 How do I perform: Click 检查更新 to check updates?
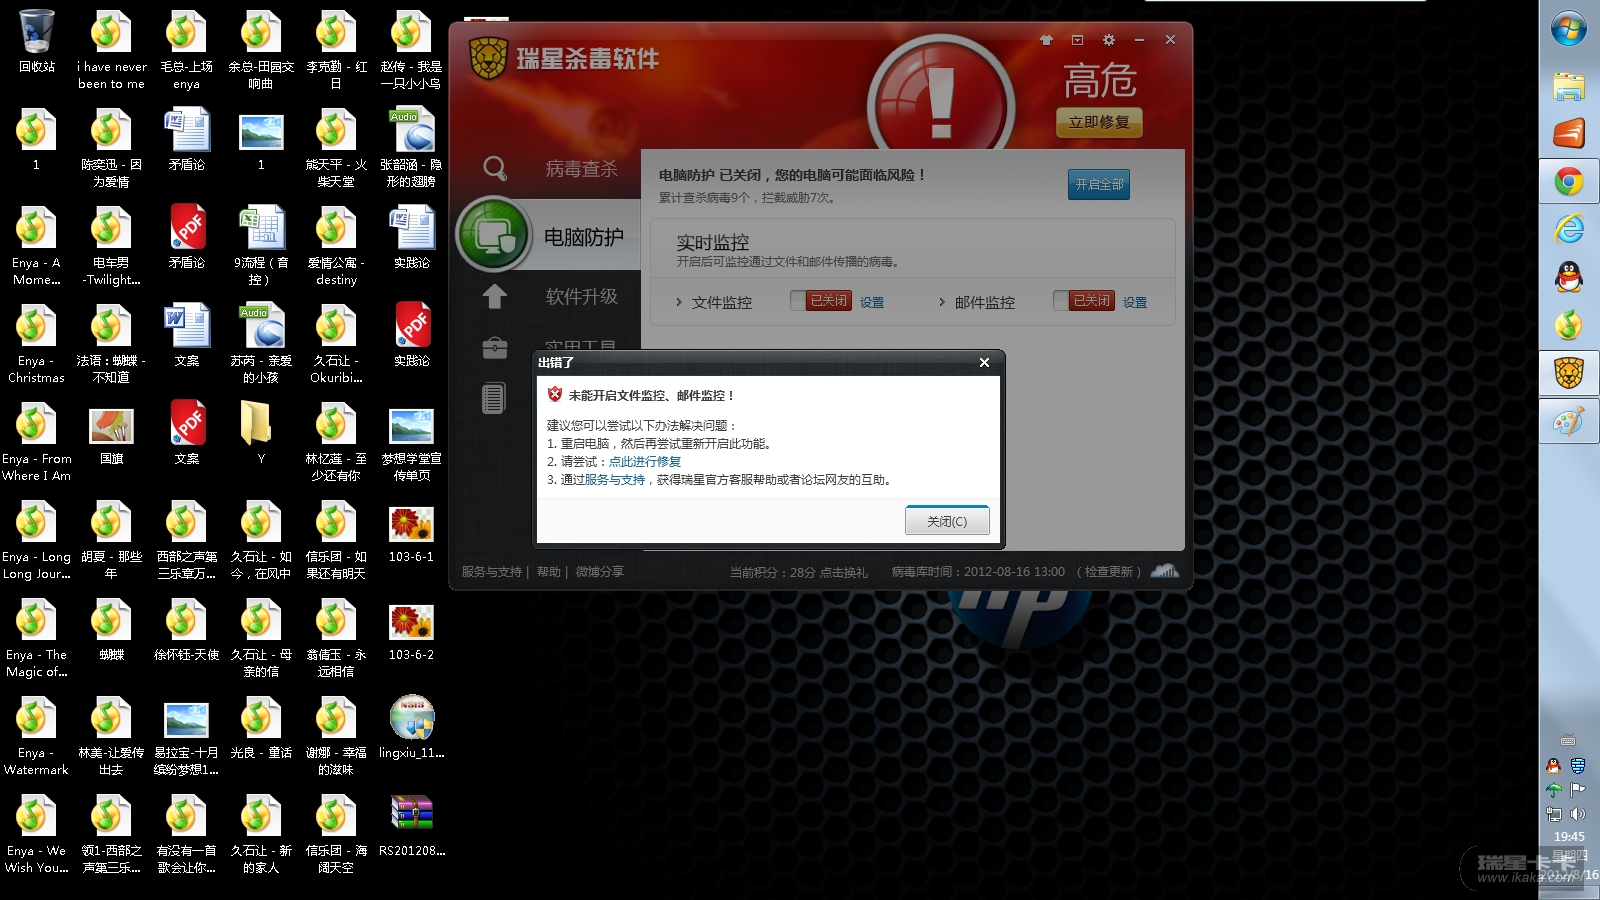pyautogui.click(x=1109, y=572)
